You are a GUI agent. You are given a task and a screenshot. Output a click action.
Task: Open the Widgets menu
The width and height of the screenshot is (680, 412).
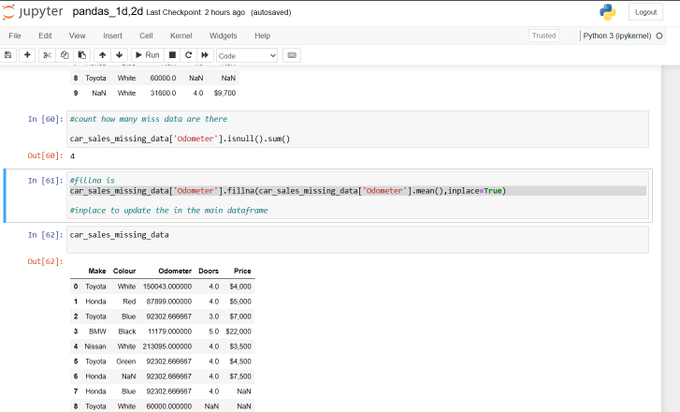(x=223, y=36)
